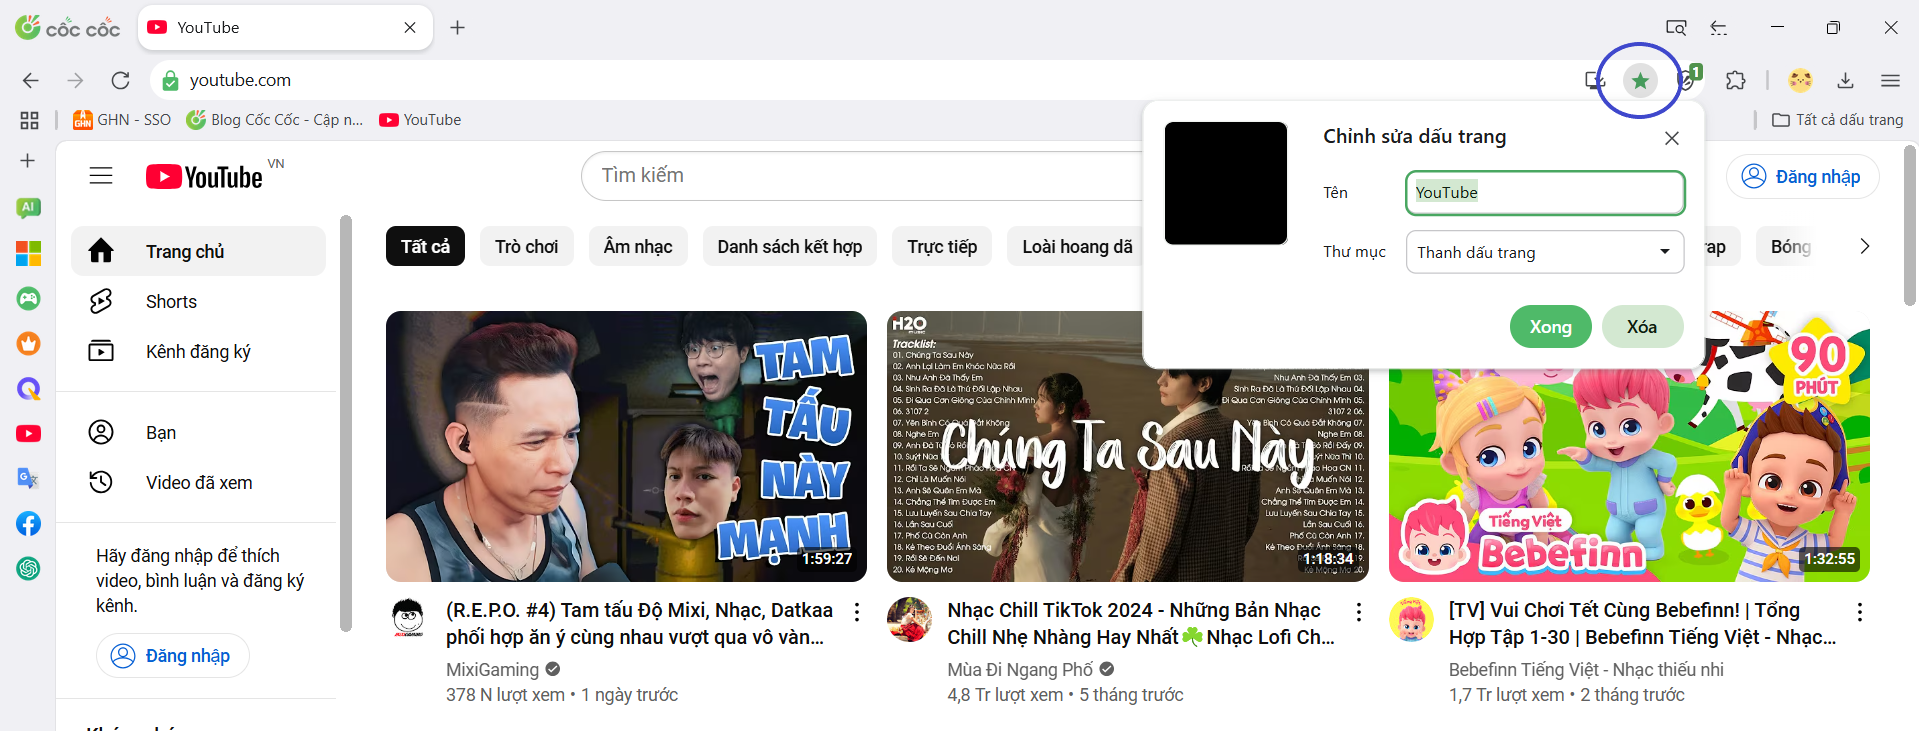The height and width of the screenshot is (731, 1919).
Task: Click the bookmark star icon in address bar
Action: (x=1640, y=80)
